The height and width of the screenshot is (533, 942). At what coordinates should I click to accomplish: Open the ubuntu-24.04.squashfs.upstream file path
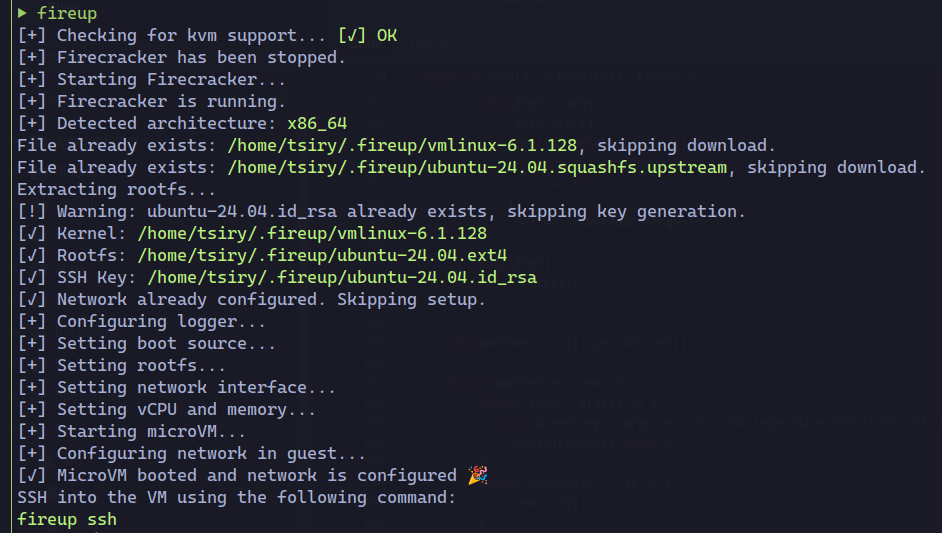click(x=477, y=168)
